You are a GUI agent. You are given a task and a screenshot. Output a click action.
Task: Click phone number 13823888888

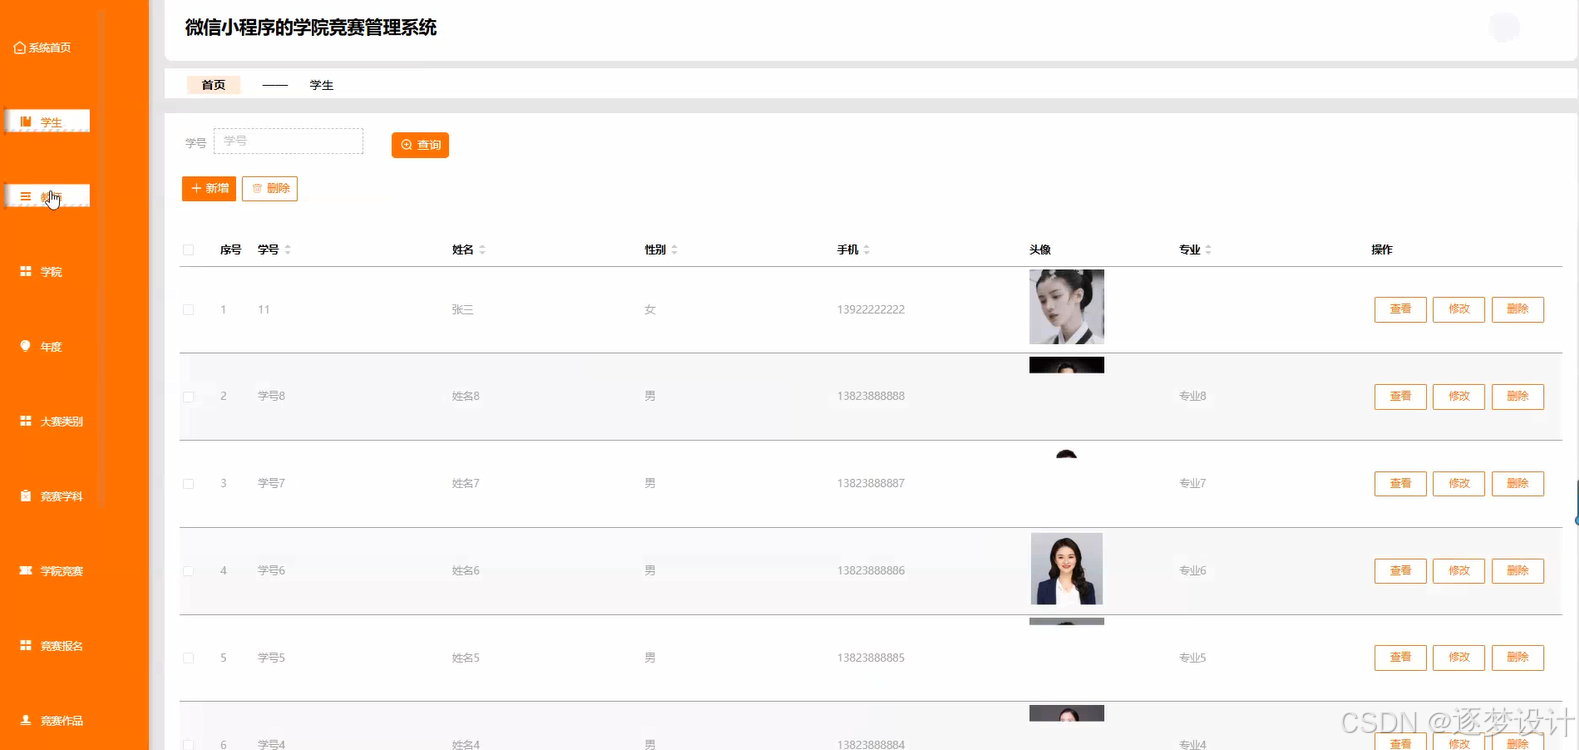point(871,397)
